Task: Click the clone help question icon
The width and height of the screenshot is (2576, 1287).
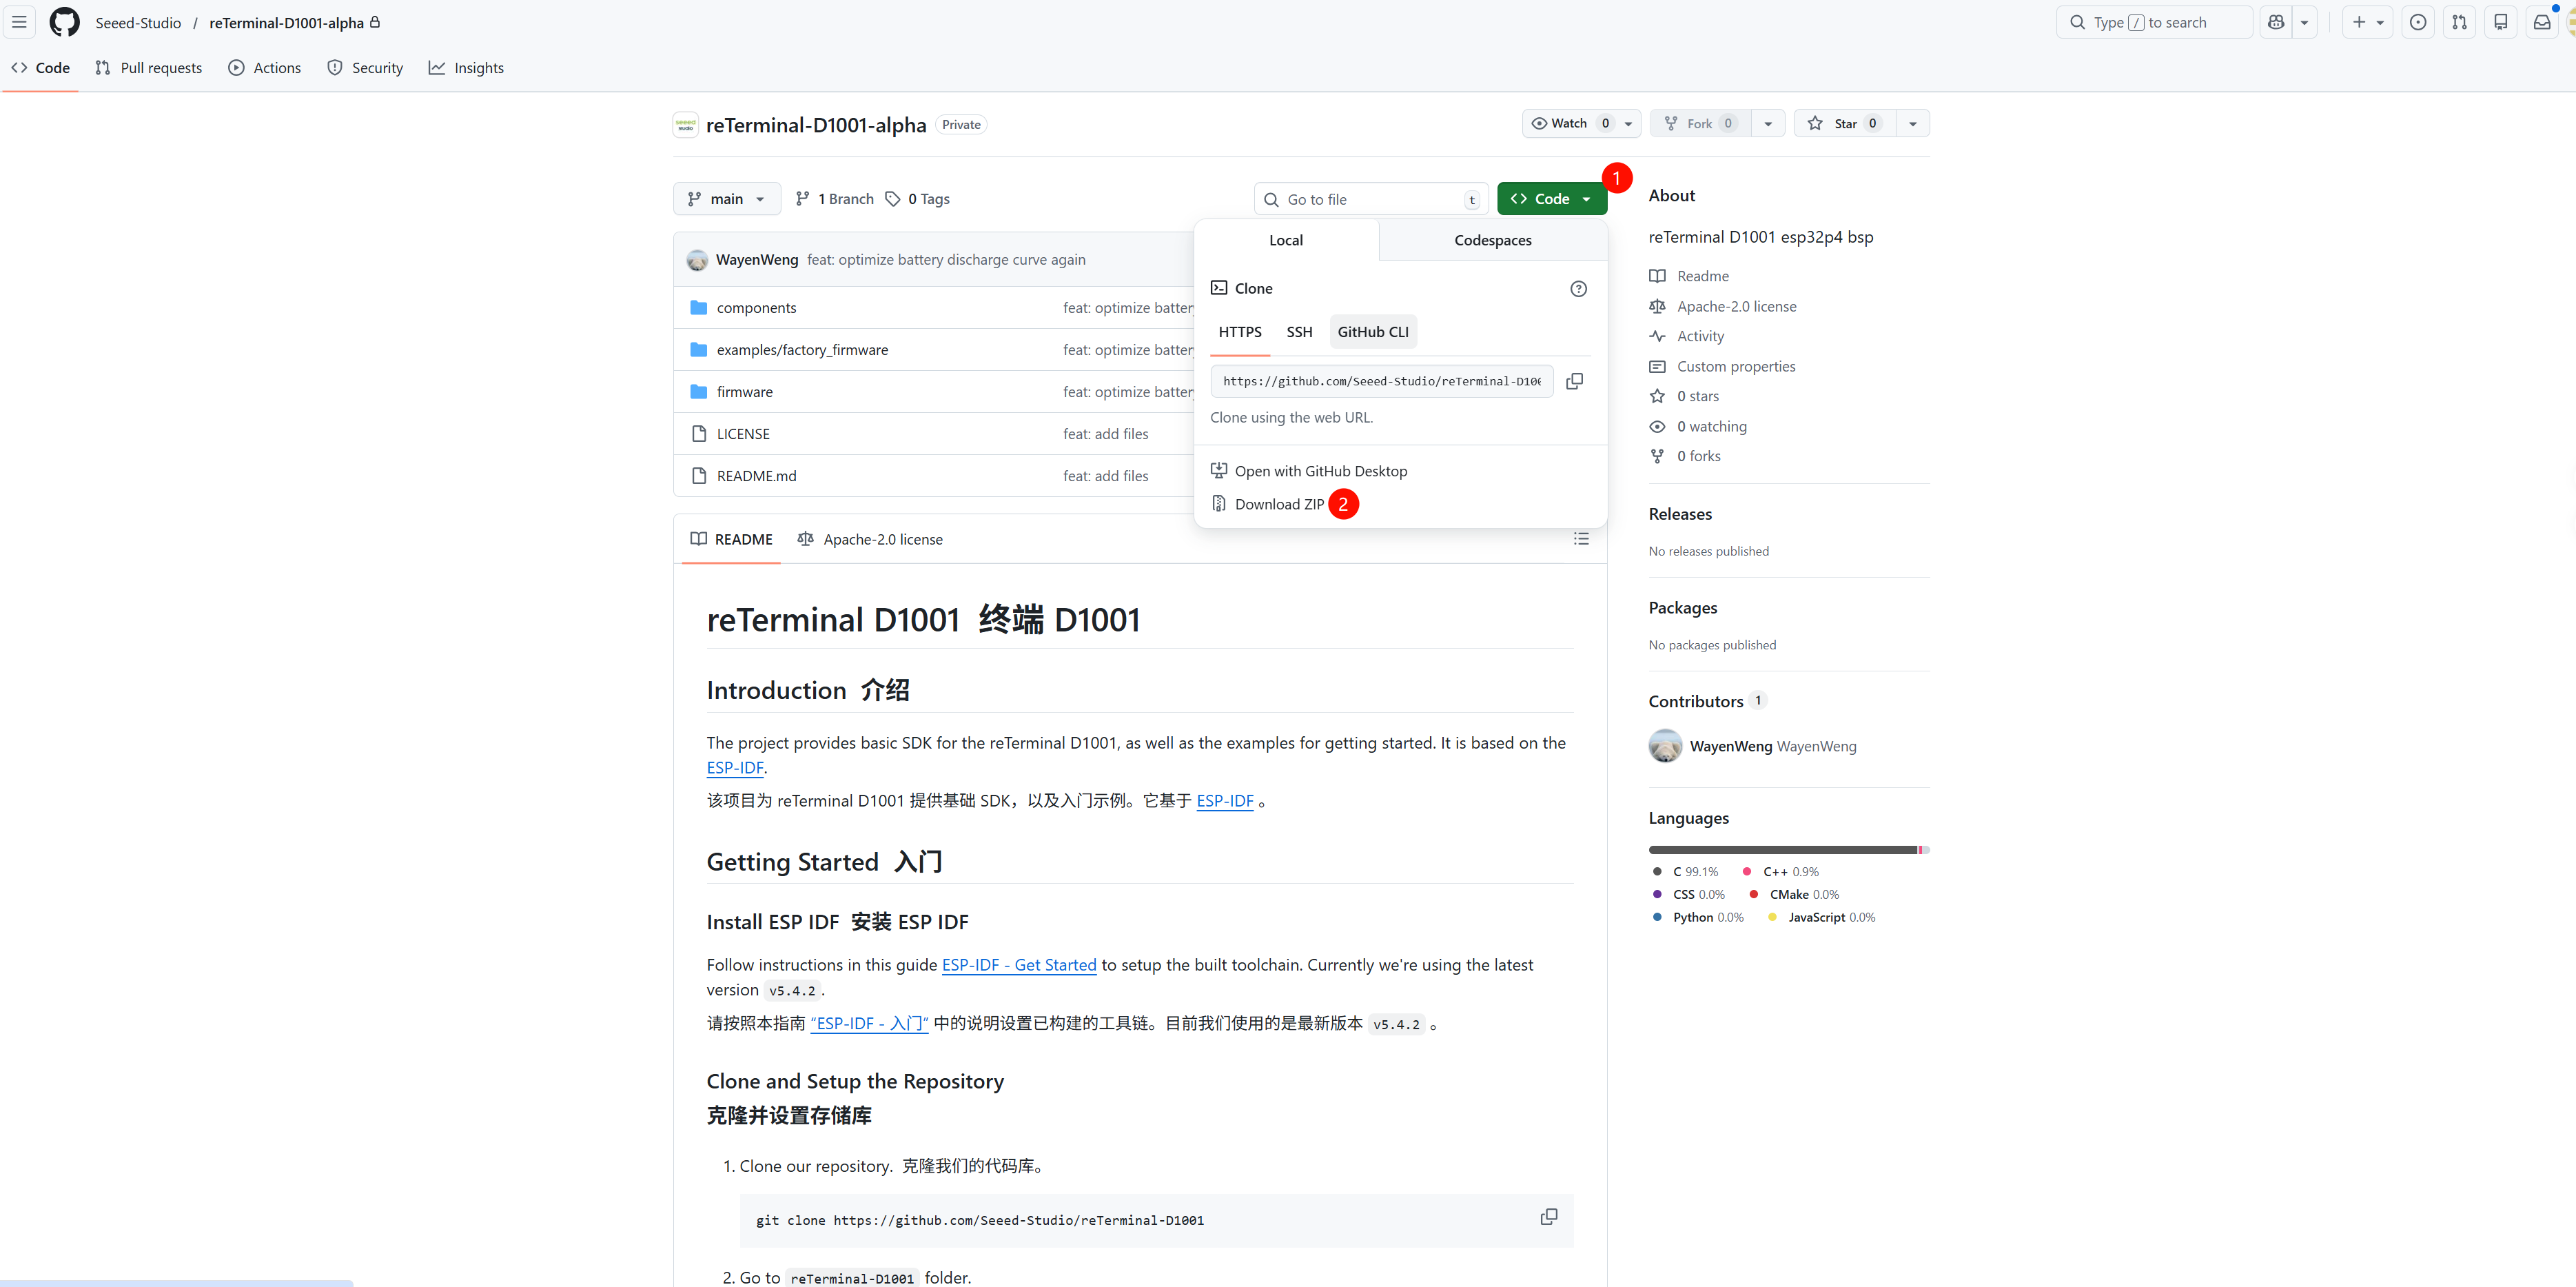Action: (x=1578, y=289)
